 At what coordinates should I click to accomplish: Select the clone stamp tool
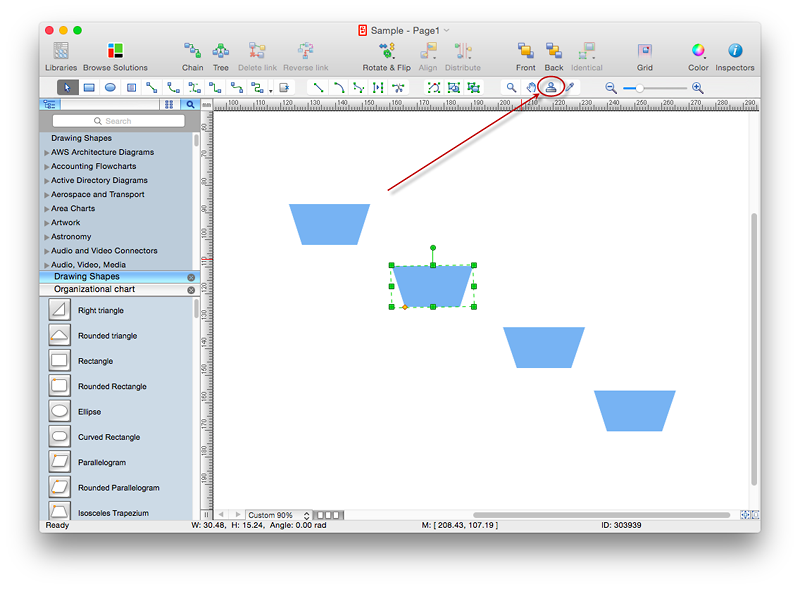[x=551, y=88]
